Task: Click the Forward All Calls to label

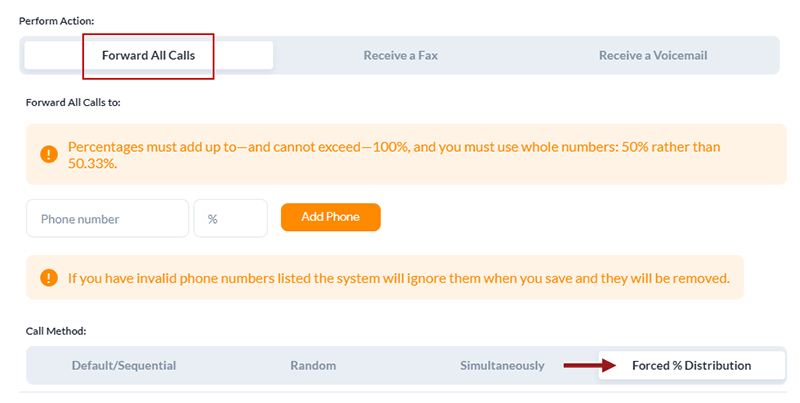Action: (73, 102)
